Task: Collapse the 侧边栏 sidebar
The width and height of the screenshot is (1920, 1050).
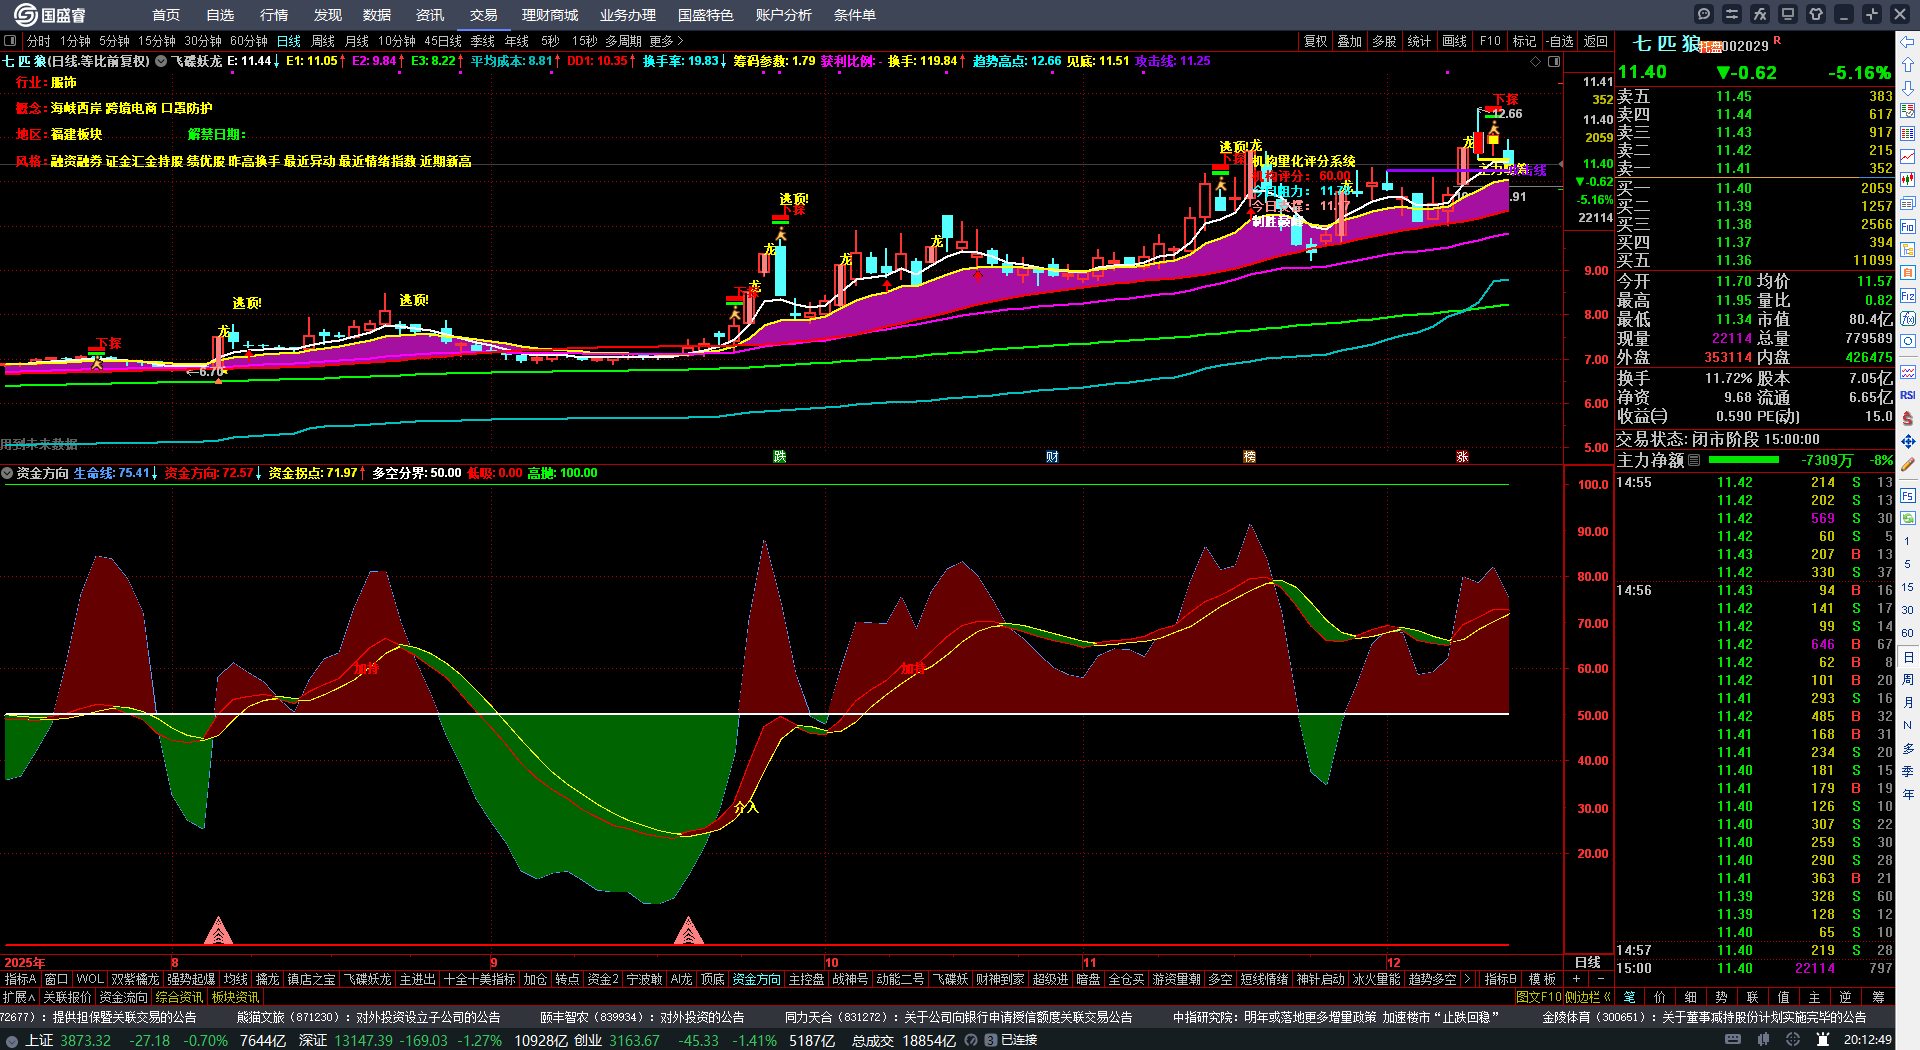Action: pyautogui.click(x=1588, y=997)
